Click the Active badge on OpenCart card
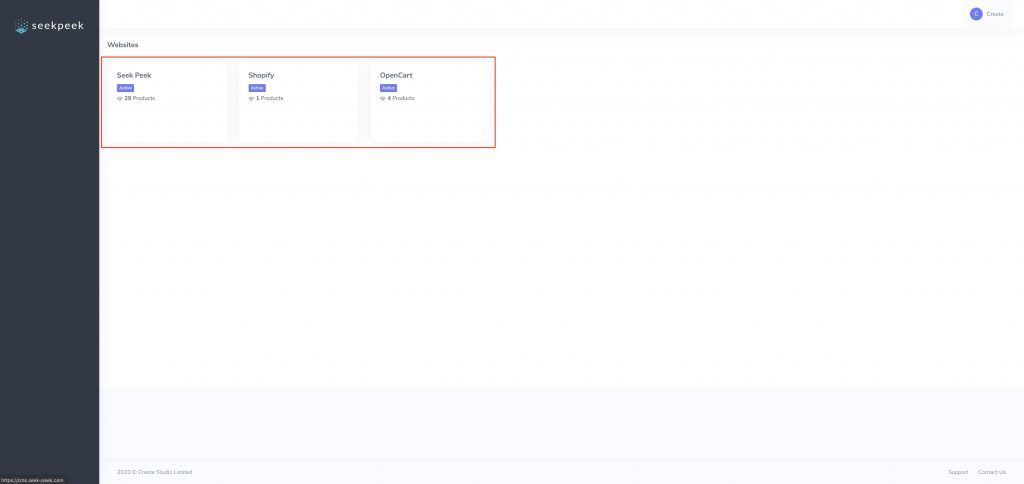 coord(389,88)
